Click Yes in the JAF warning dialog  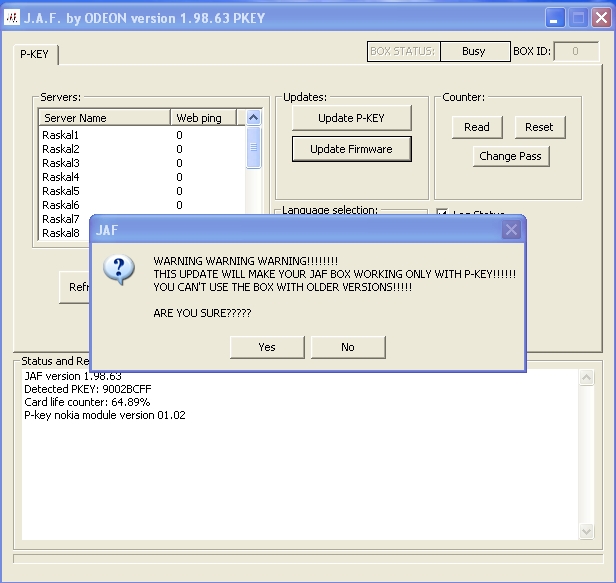[267, 347]
